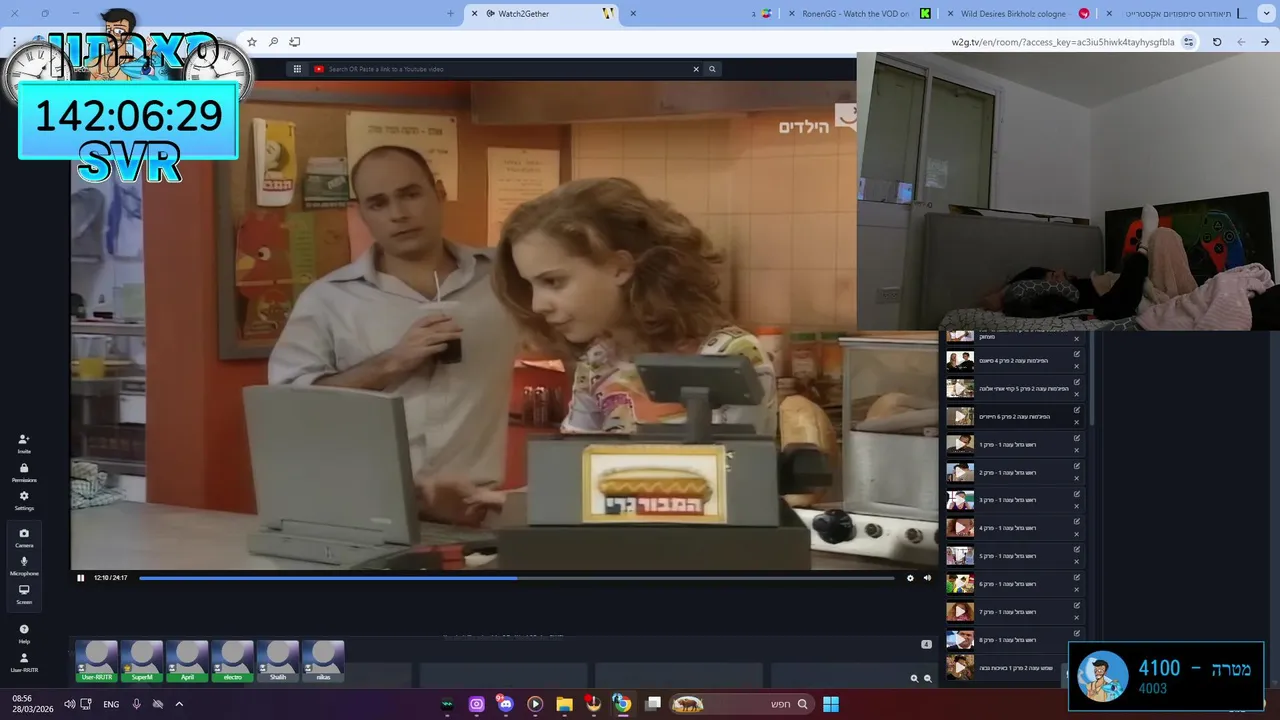Play playlist item ראש גדול עונה 1 - פרק 1

point(960,444)
